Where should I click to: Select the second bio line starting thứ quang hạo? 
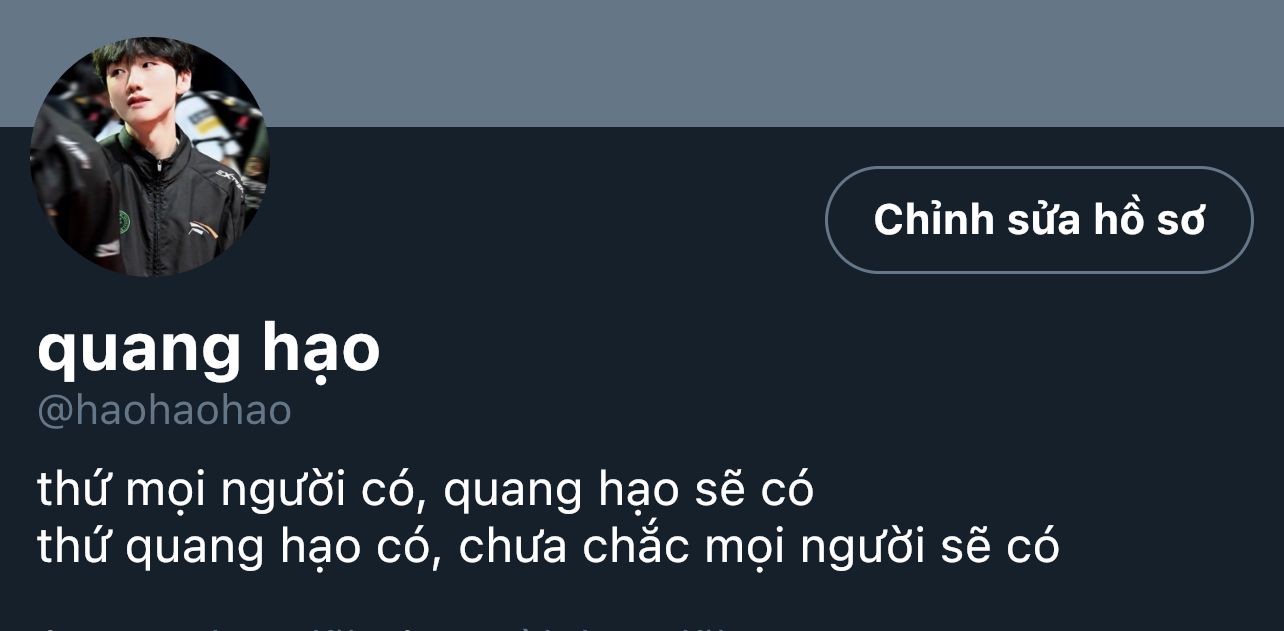(548, 547)
